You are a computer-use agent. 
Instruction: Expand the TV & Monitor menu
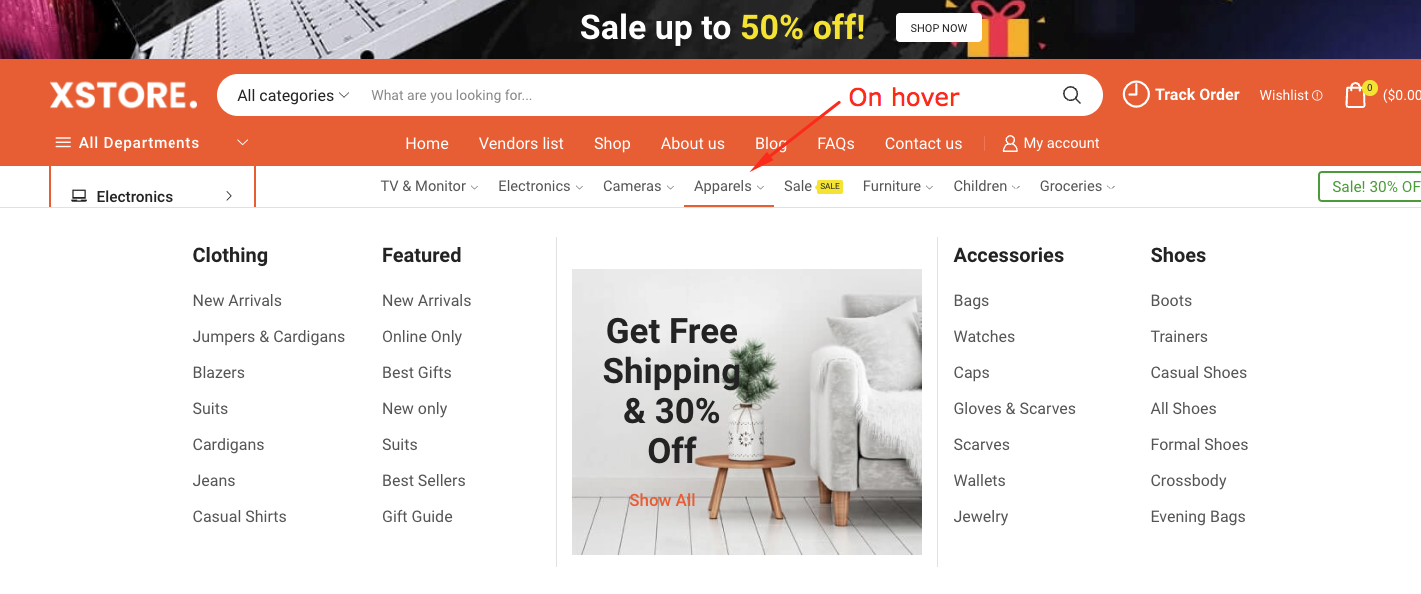[429, 186]
